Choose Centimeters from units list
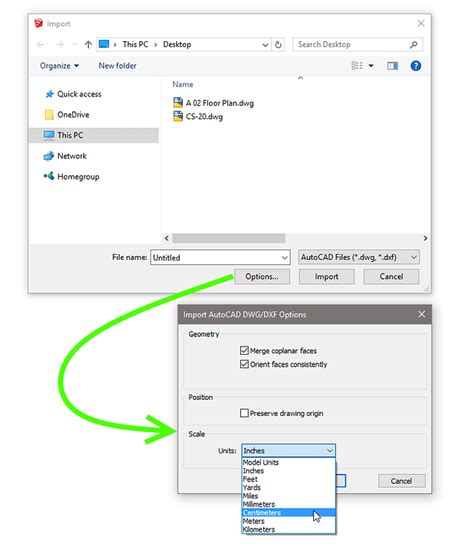 (288, 513)
